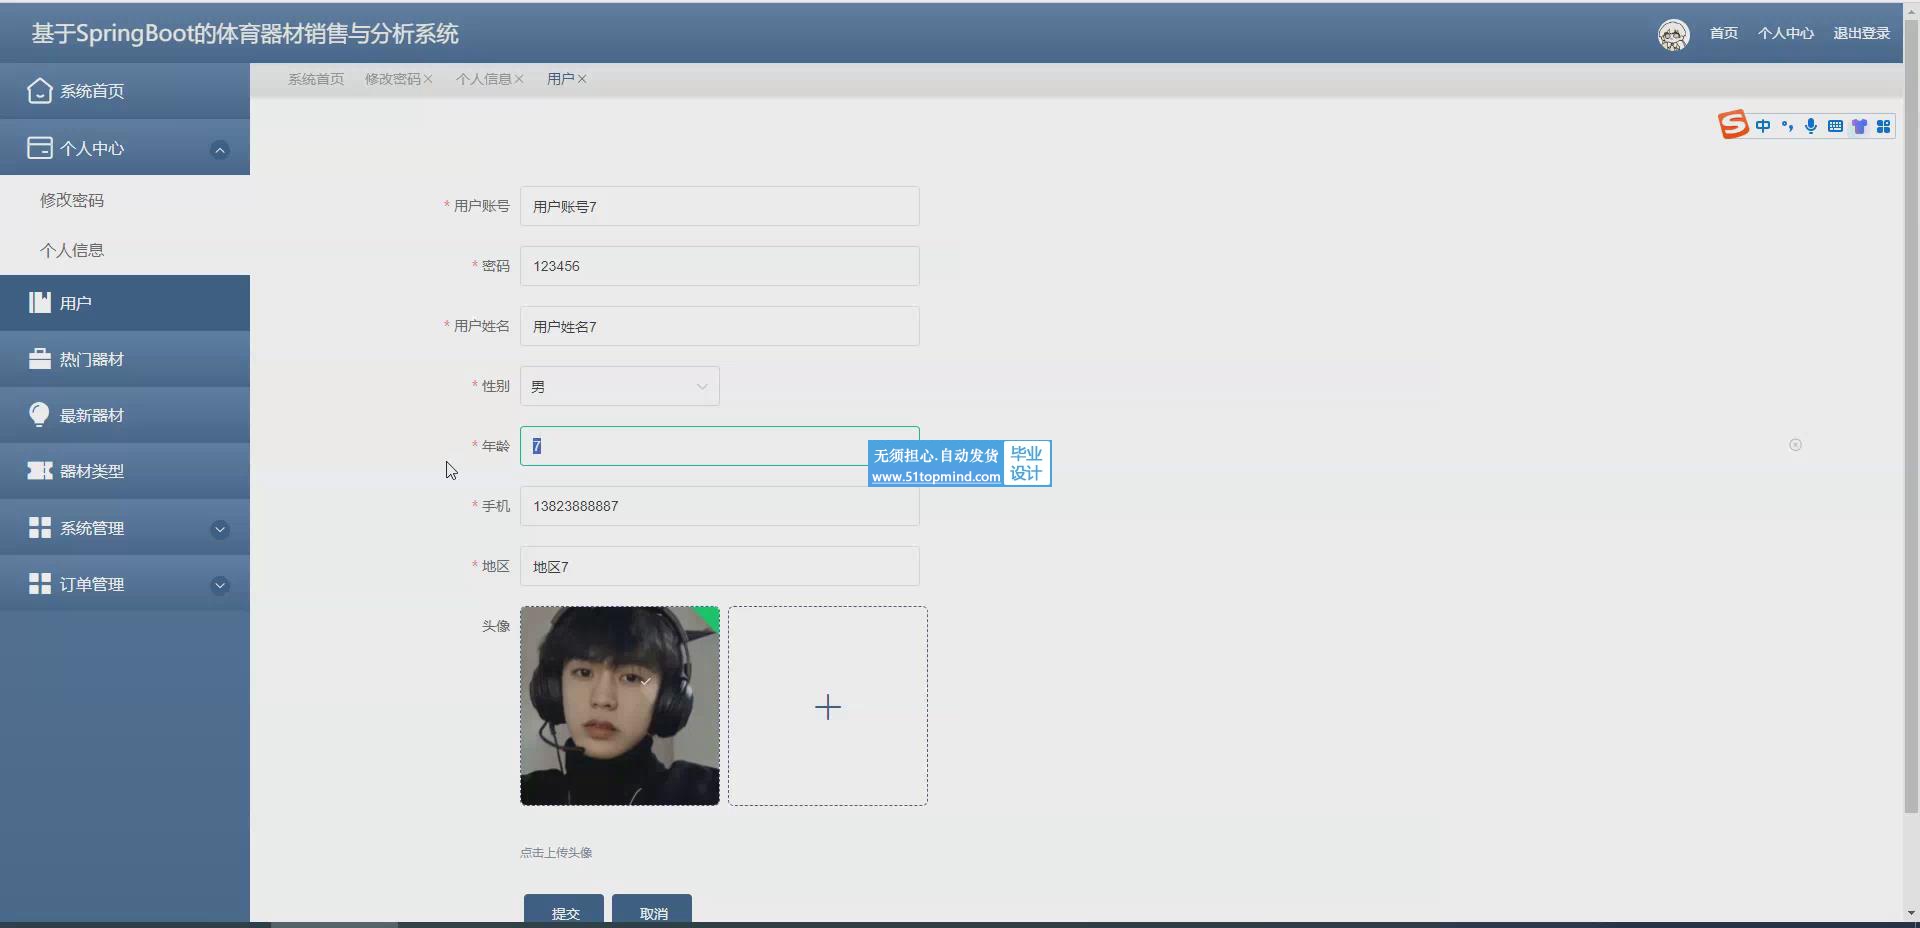Click the 用户 book icon in sidebar
This screenshot has width=1920, height=928.
39,303
